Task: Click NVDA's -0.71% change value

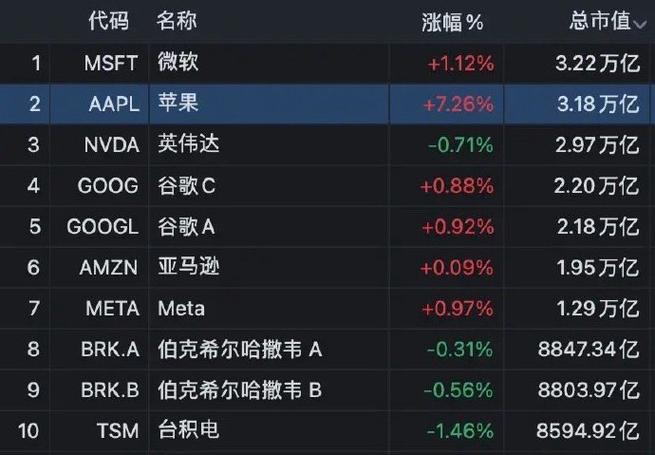Action: 460,145
